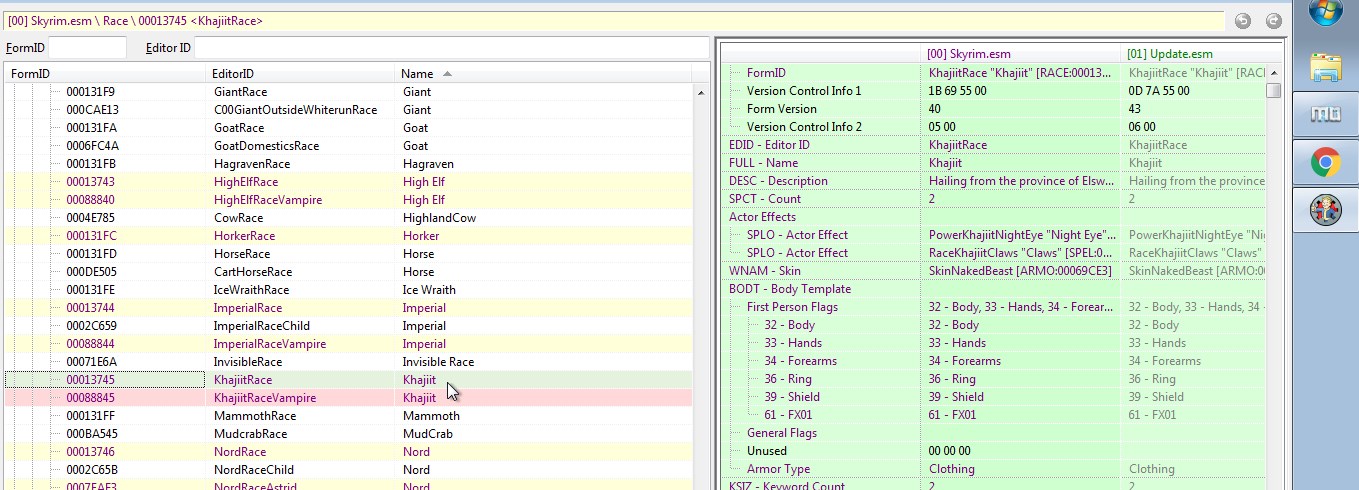Select the ImperialRaceChild record
Screen dimensions: 1359x490
(x=348, y=326)
